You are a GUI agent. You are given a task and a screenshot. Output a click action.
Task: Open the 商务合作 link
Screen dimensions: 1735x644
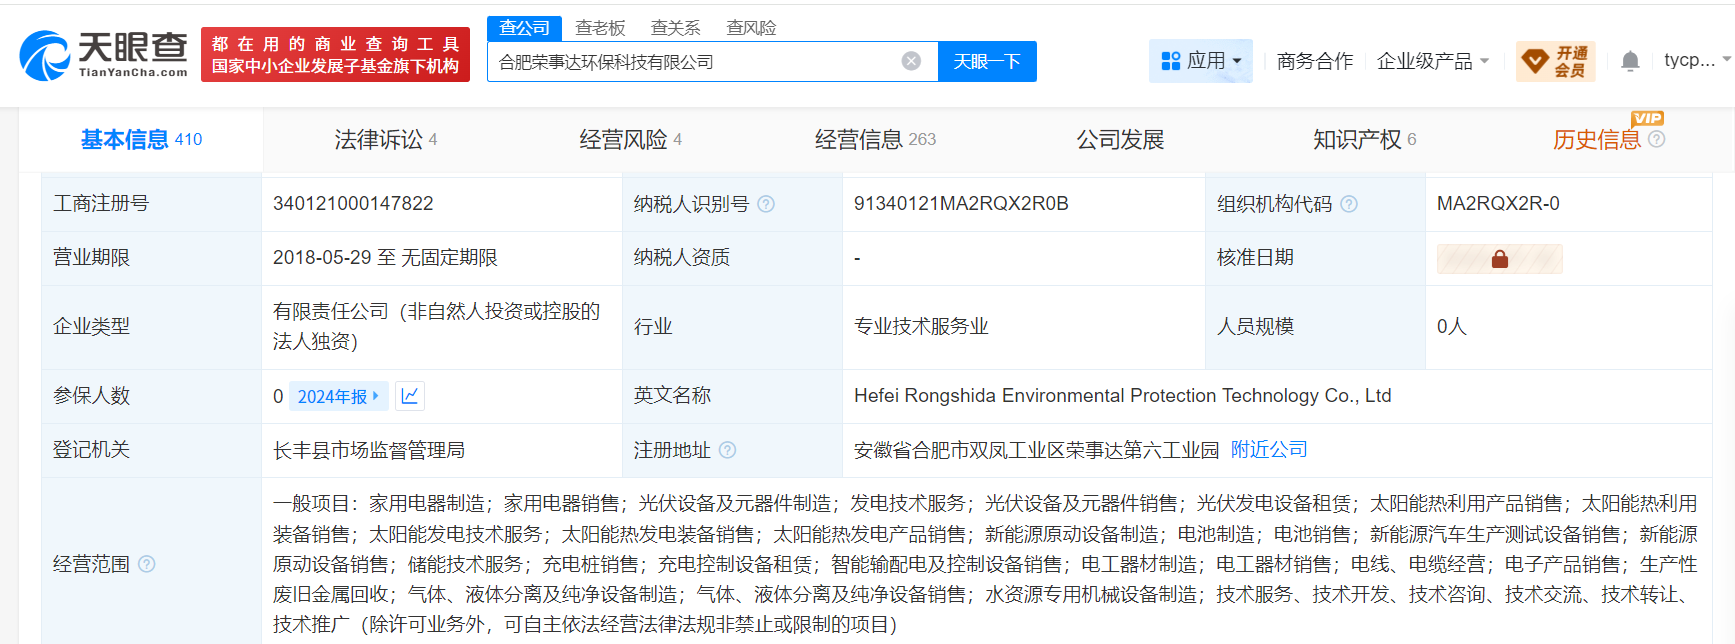pyautogui.click(x=1315, y=61)
